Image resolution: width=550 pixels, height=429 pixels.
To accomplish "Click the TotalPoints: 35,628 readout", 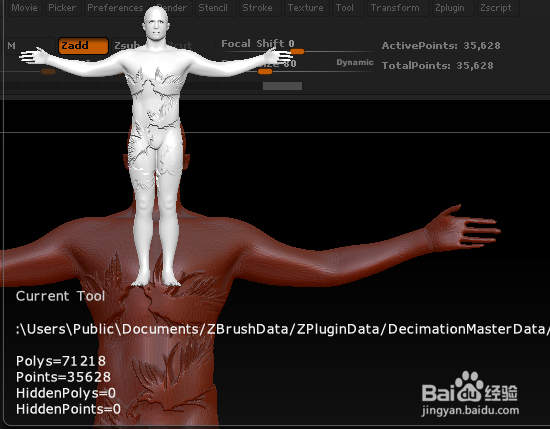I will (x=437, y=66).
